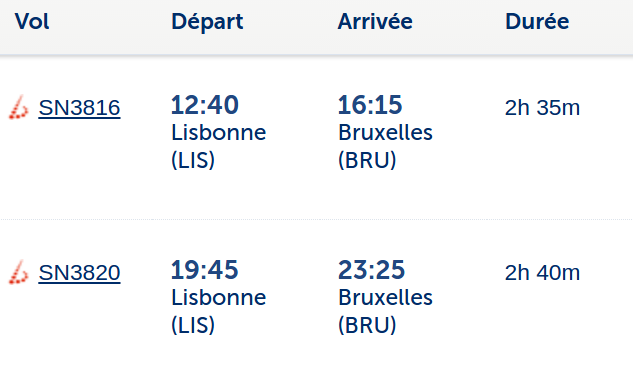The width and height of the screenshot is (633, 376).
Task: Select the Vol column header
Action: tap(32, 21)
